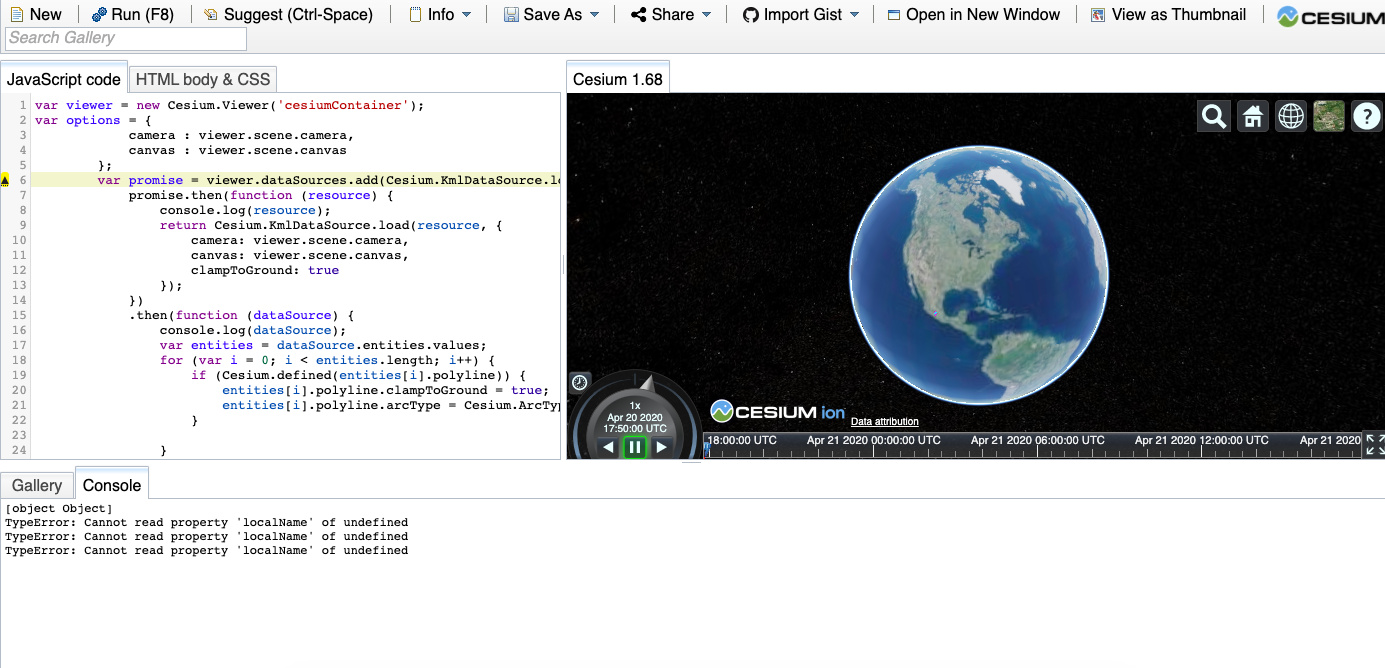Click the speed shuttle ring pointer

point(646,383)
